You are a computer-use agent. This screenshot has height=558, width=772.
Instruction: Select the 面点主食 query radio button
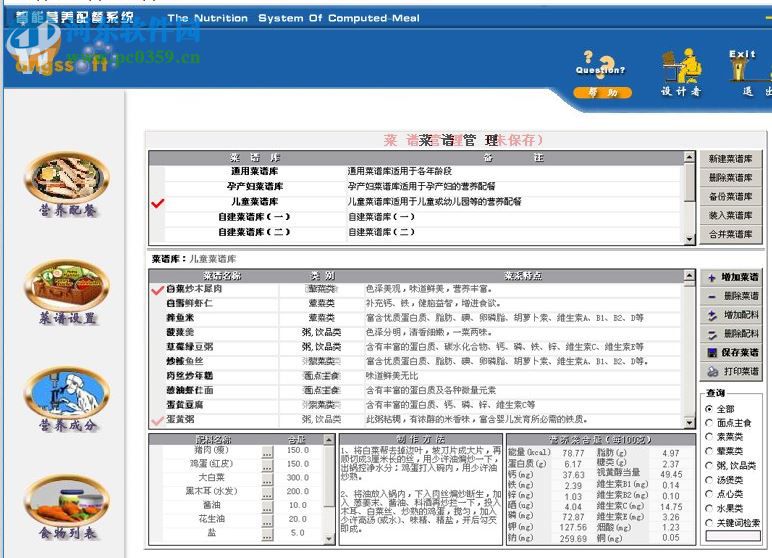(709, 423)
